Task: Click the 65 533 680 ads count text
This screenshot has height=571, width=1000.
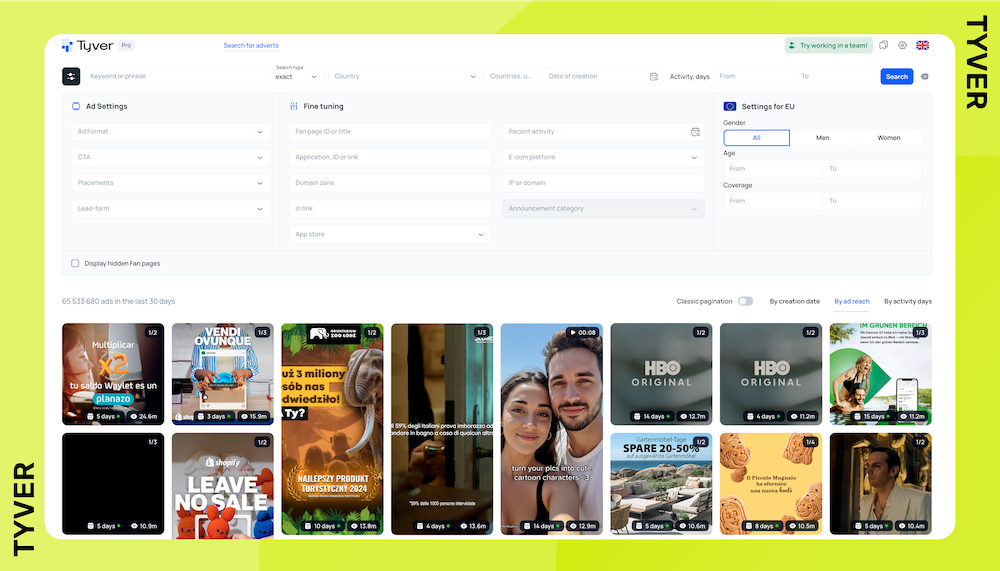Action: coord(119,301)
